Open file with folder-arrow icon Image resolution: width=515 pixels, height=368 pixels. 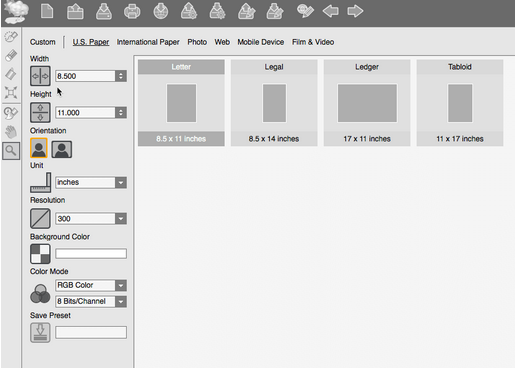pos(75,11)
